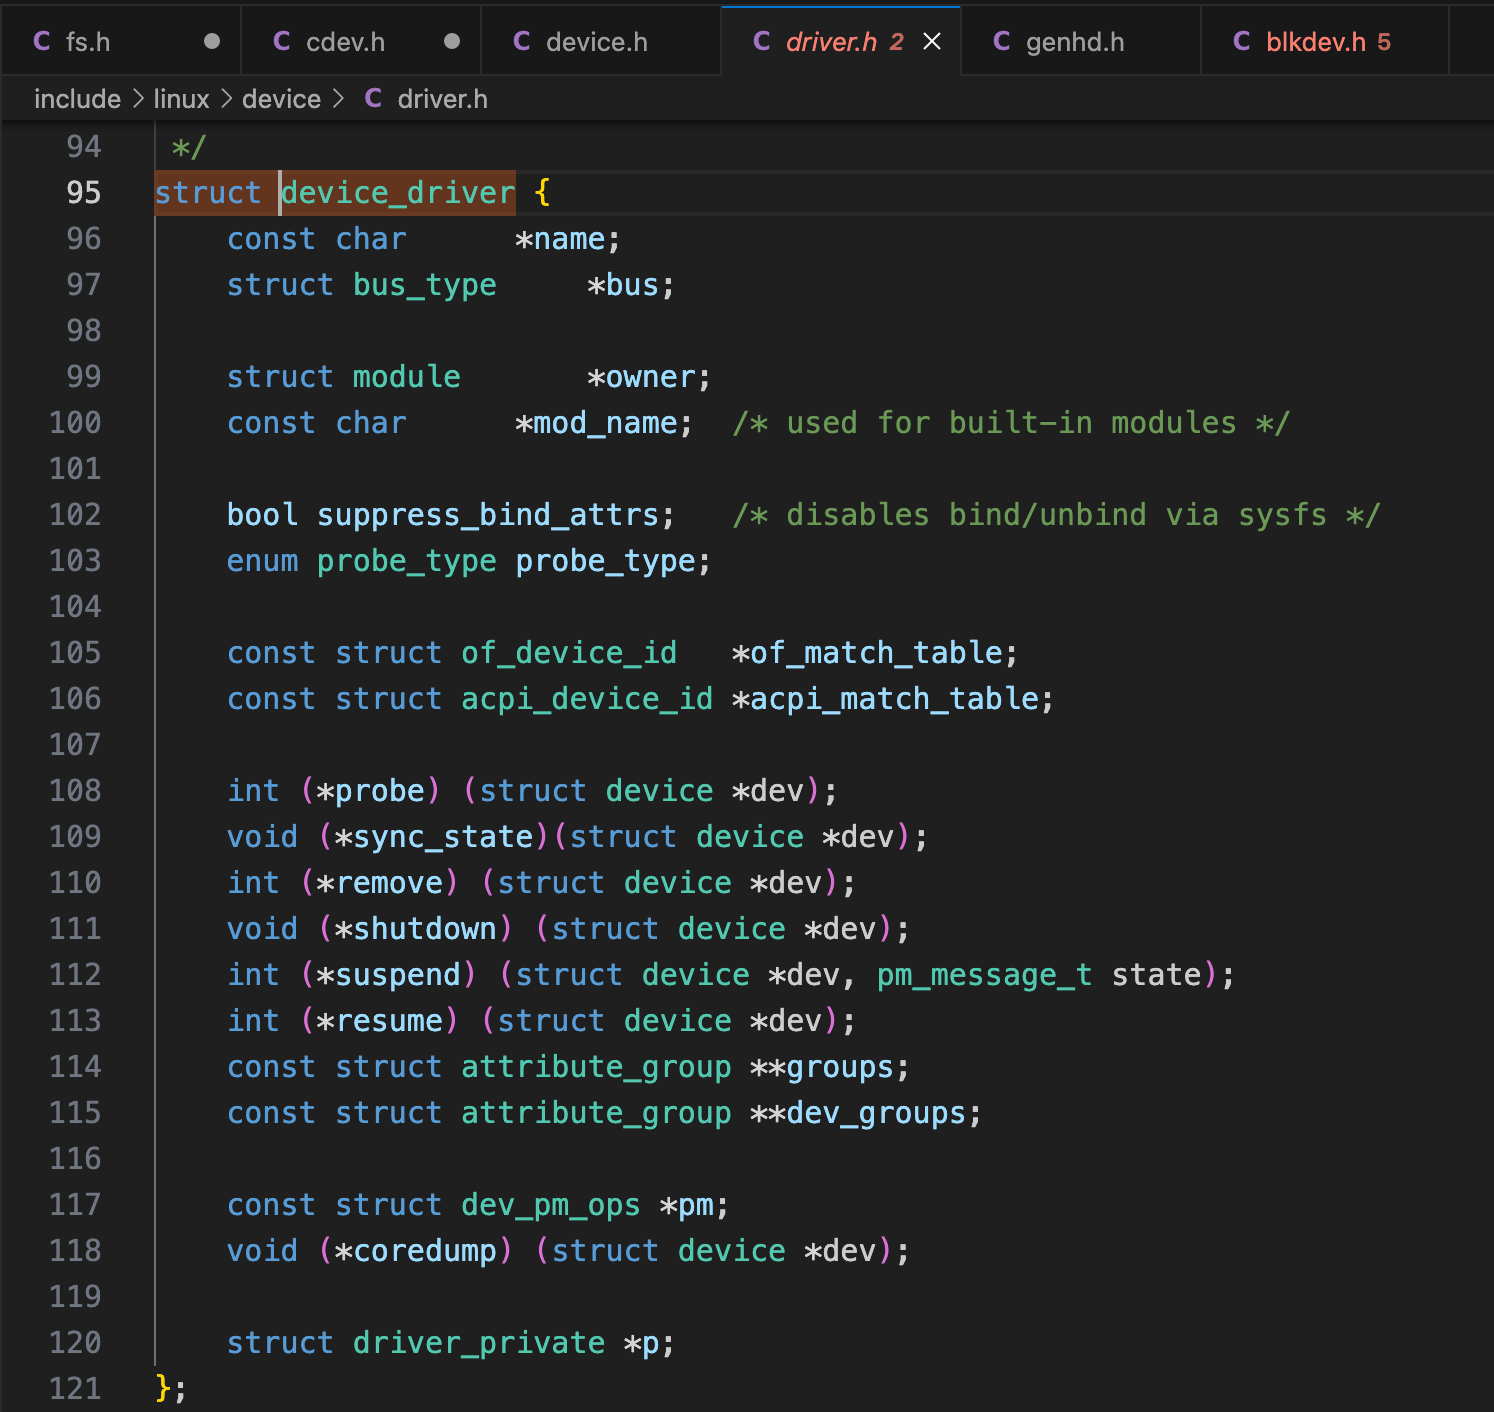This screenshot has width=1494, height=1412.
Task: Close the driver.h tab
Action: pyautogui.click(x=932, y=41)
